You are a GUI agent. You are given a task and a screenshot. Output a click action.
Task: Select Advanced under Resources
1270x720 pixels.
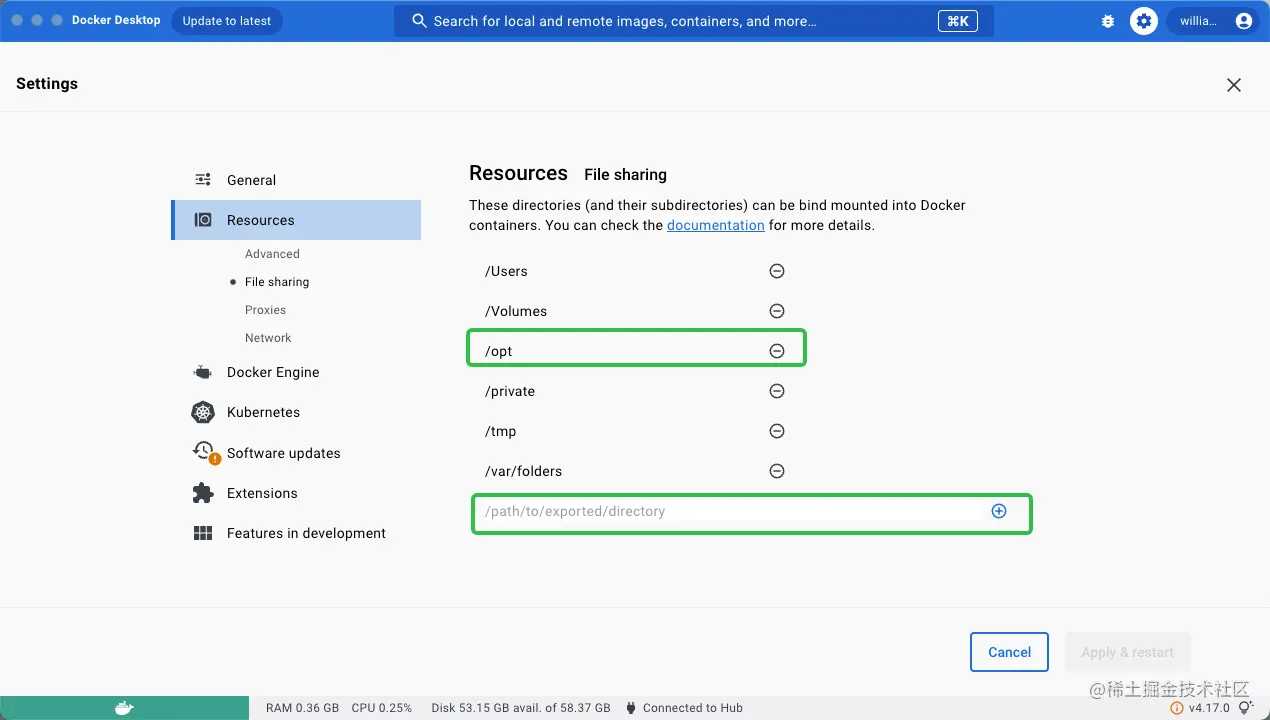(272, 254)
